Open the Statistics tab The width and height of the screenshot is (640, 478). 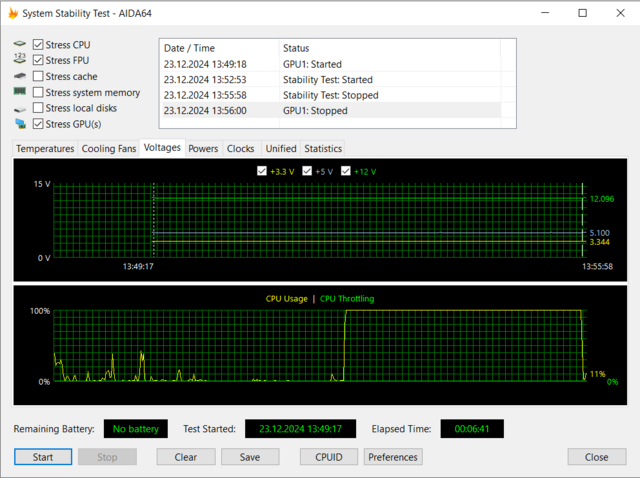(x=323, y=148)
